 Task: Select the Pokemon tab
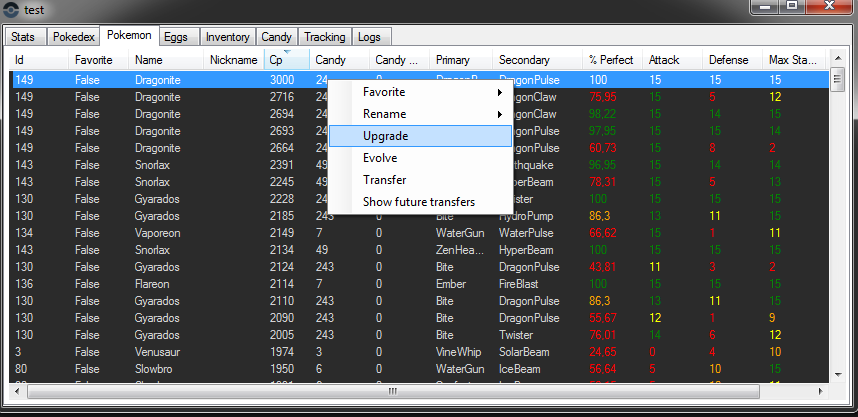pyautogui.click(x=130, y=35)
